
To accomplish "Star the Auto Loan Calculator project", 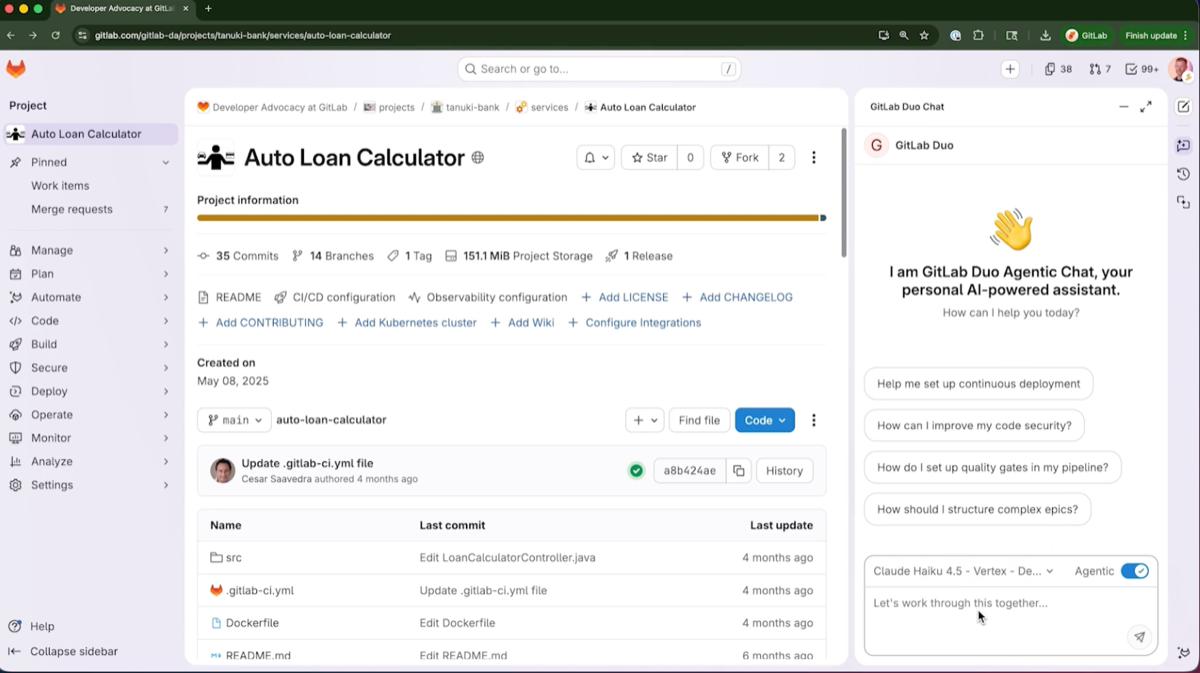I will [x=649, y=158].
